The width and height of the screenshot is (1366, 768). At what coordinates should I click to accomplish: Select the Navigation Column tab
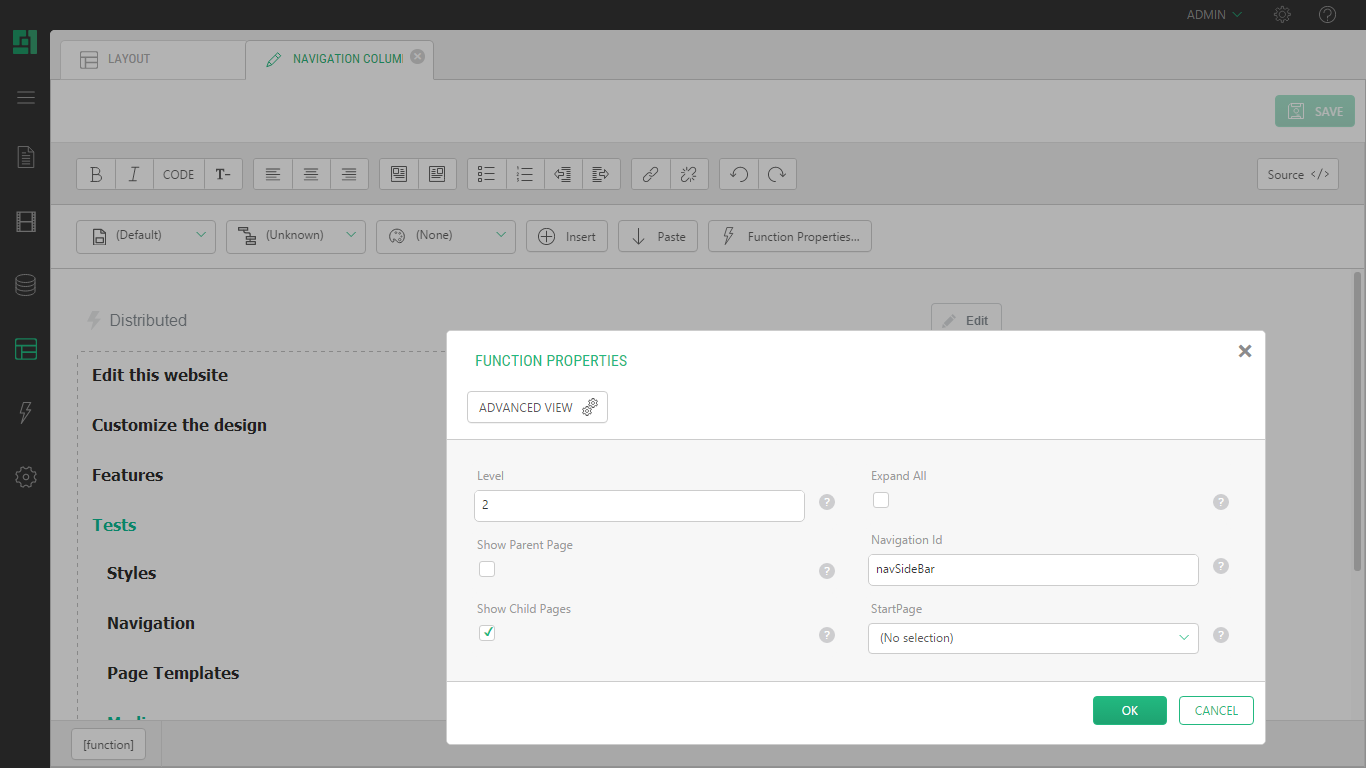tap(338, 59)
